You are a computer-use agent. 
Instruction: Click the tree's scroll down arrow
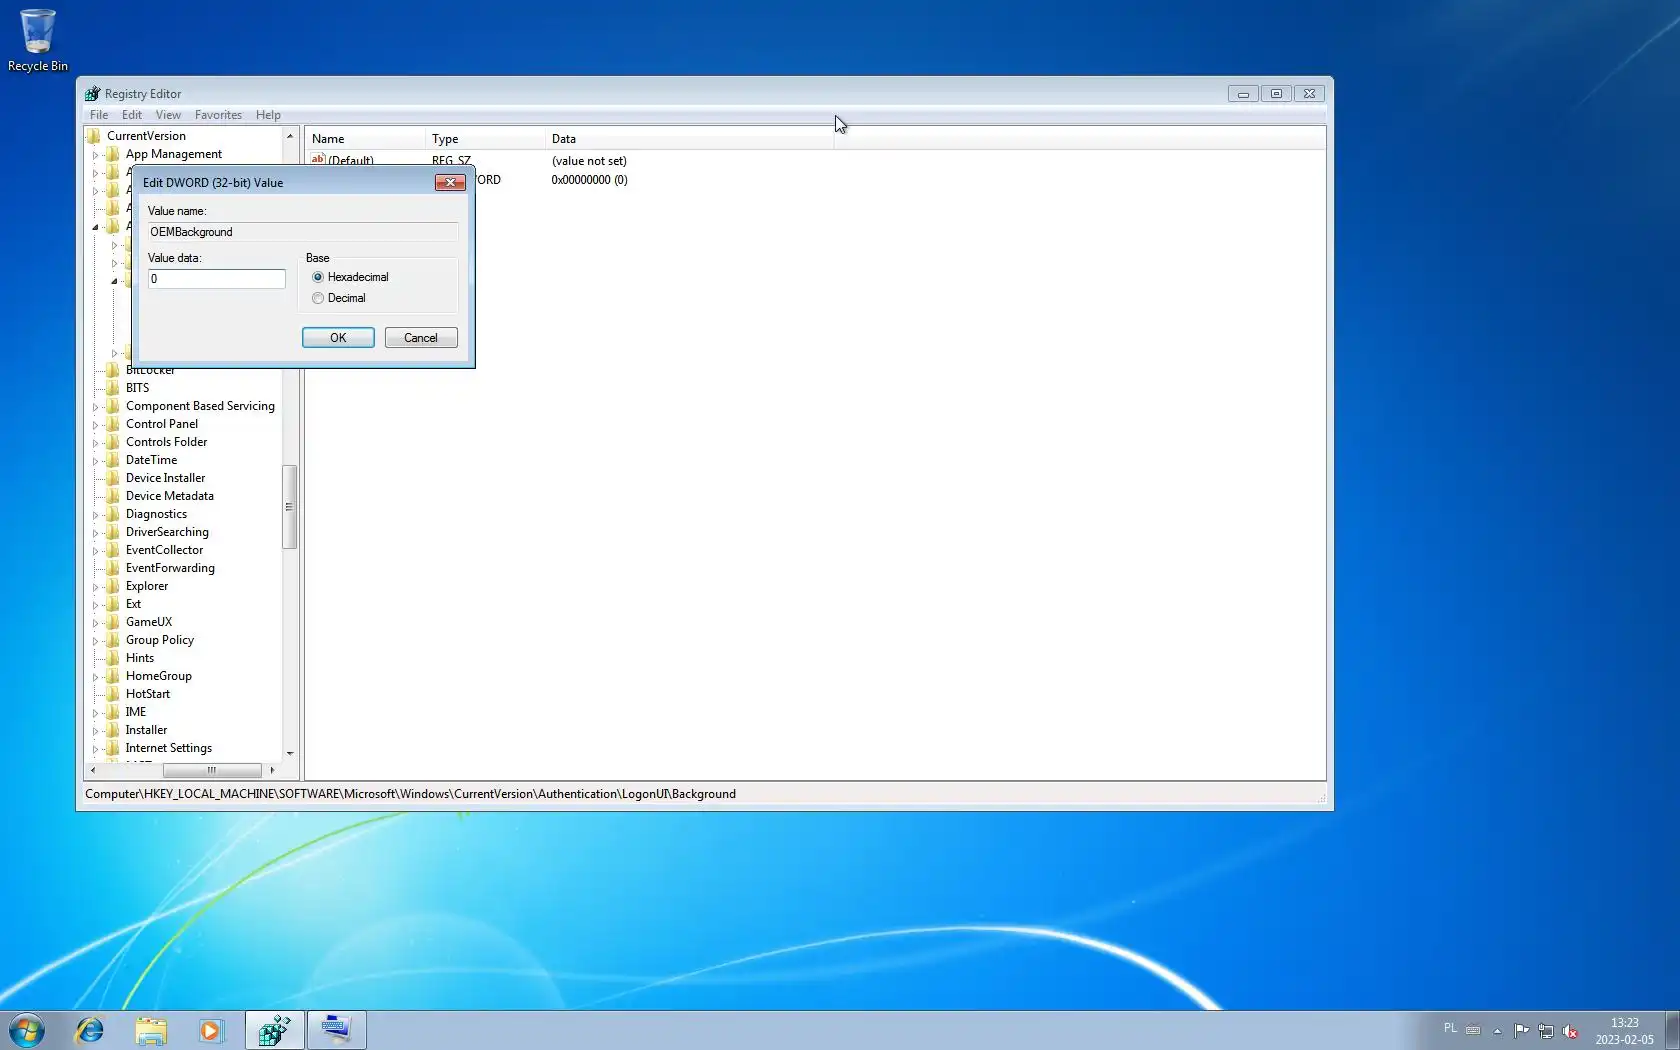(x=290, y=753)
